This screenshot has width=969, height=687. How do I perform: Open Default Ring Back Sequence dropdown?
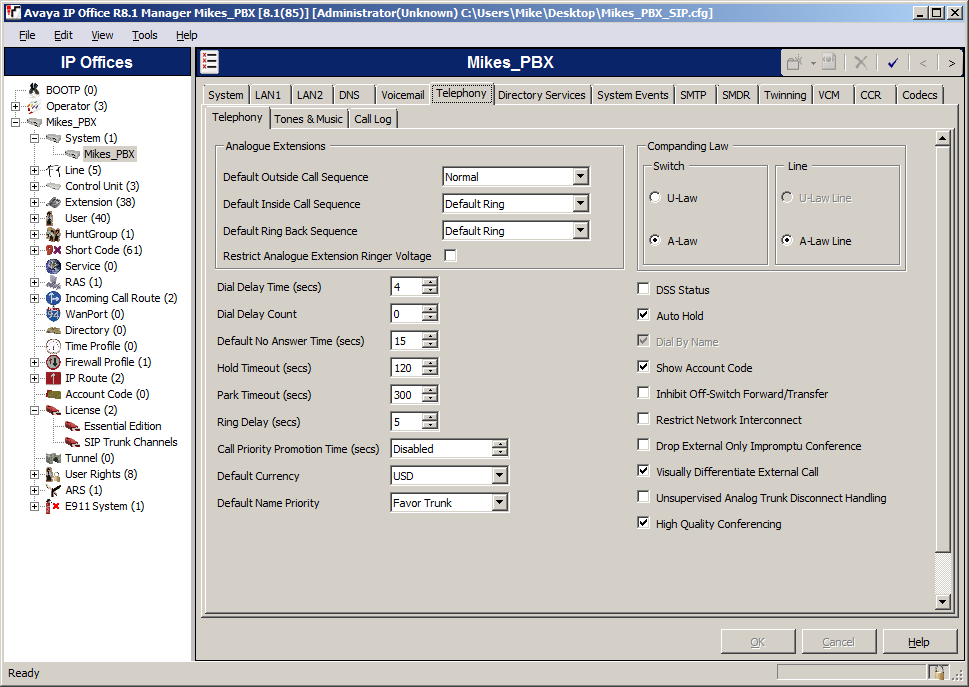[x=580, y=230]
